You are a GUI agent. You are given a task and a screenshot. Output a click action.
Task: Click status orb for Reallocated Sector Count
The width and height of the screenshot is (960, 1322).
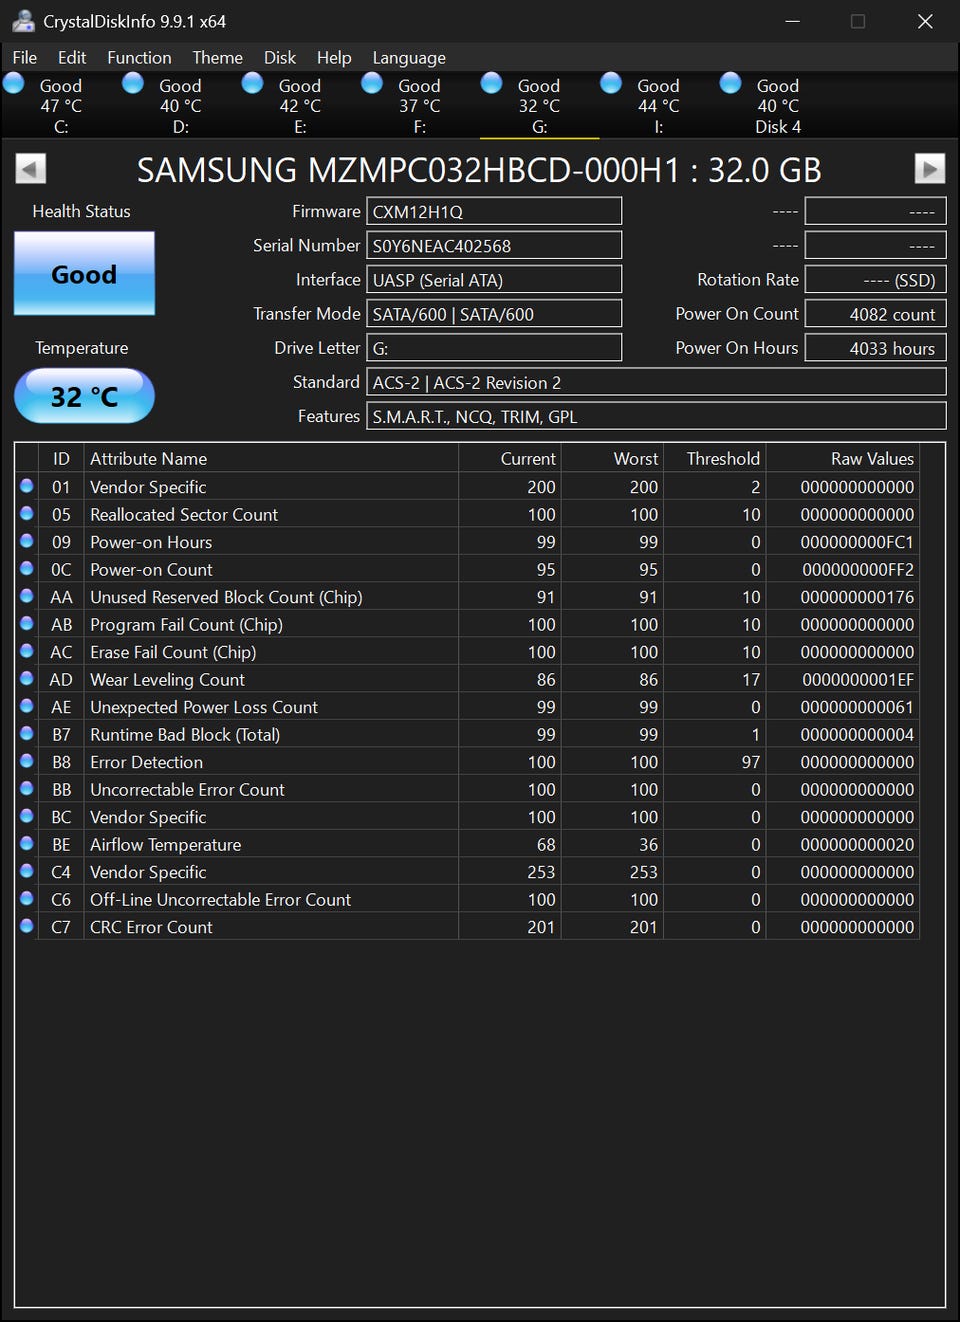click(27, 513)
